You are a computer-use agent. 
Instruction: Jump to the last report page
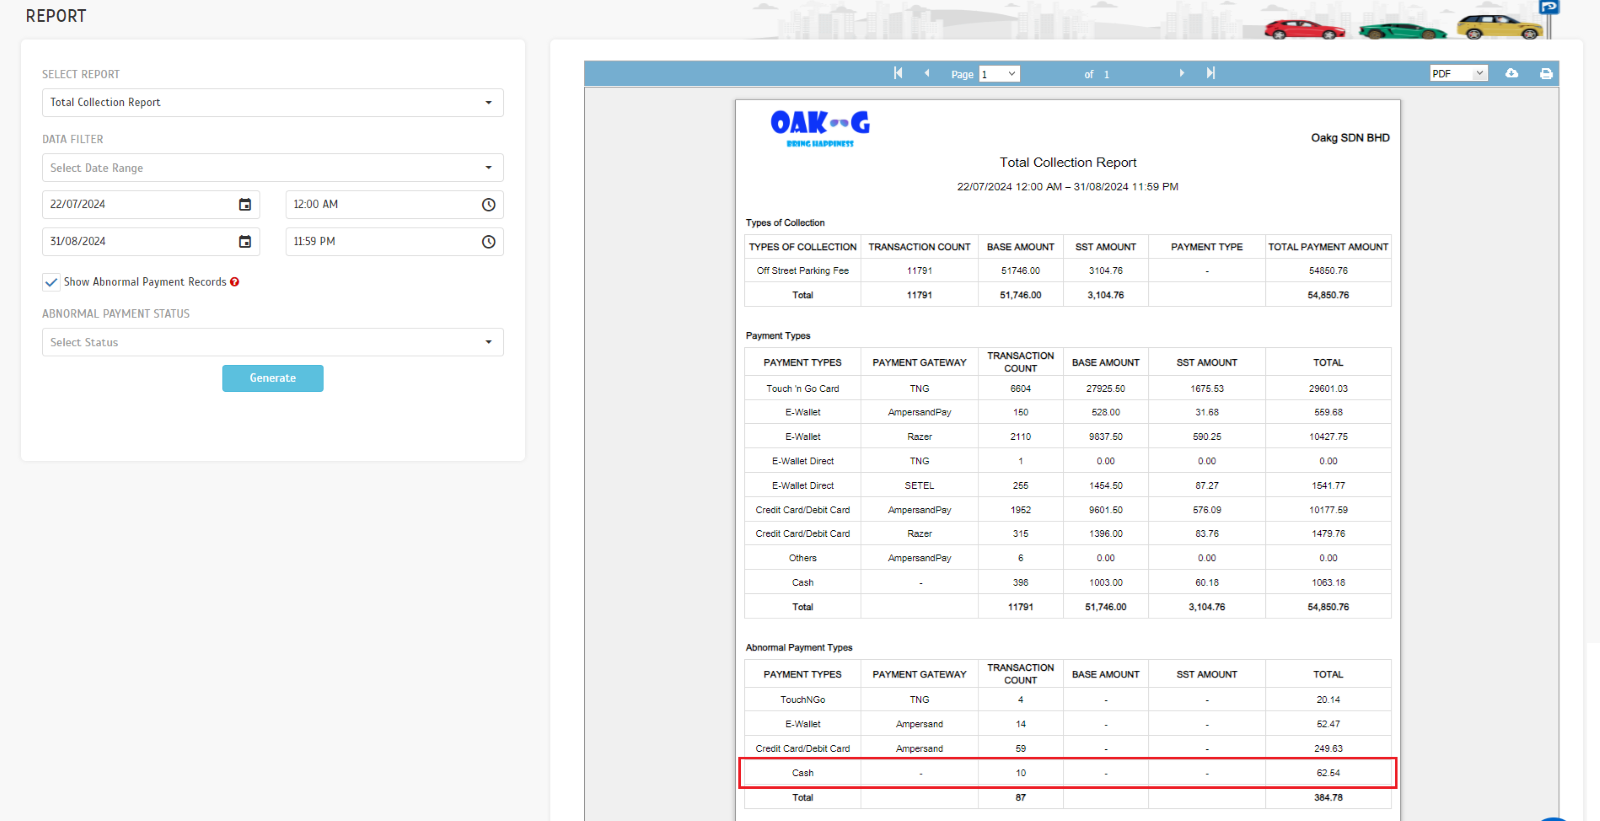tap(1210, 73)
